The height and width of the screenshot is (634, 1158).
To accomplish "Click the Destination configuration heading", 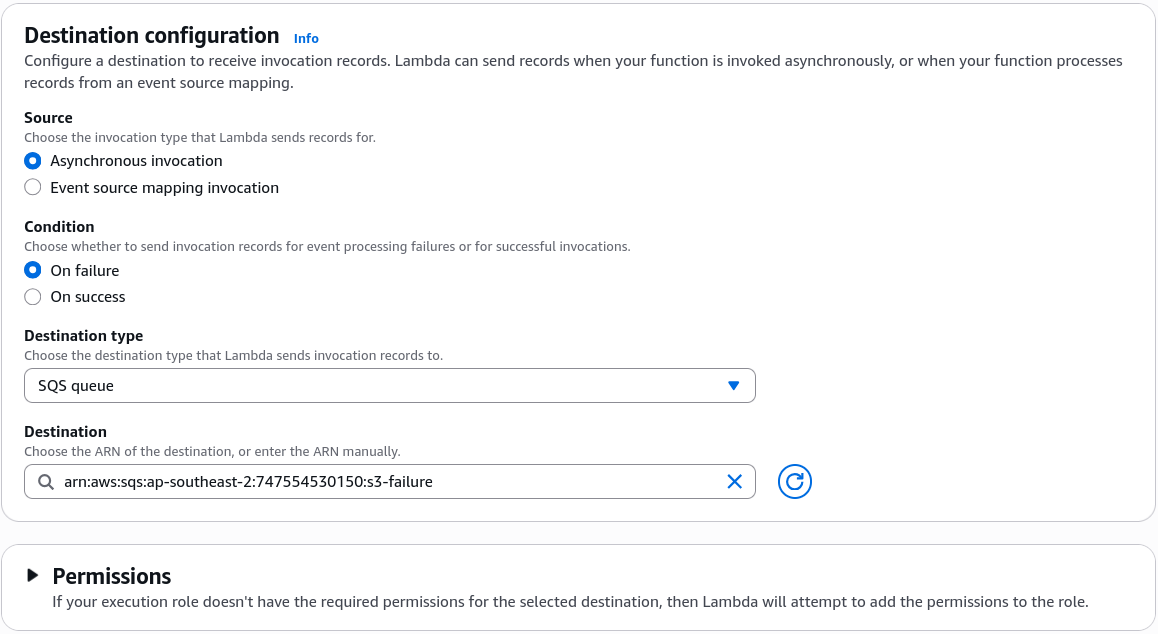I will click(x=151, y=35).
